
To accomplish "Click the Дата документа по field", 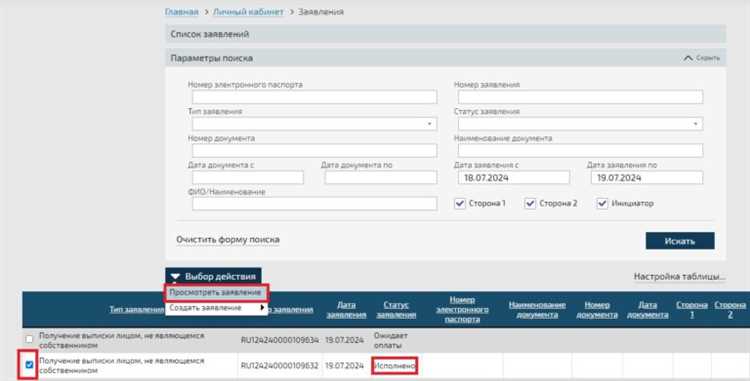I will click(381, 177).
